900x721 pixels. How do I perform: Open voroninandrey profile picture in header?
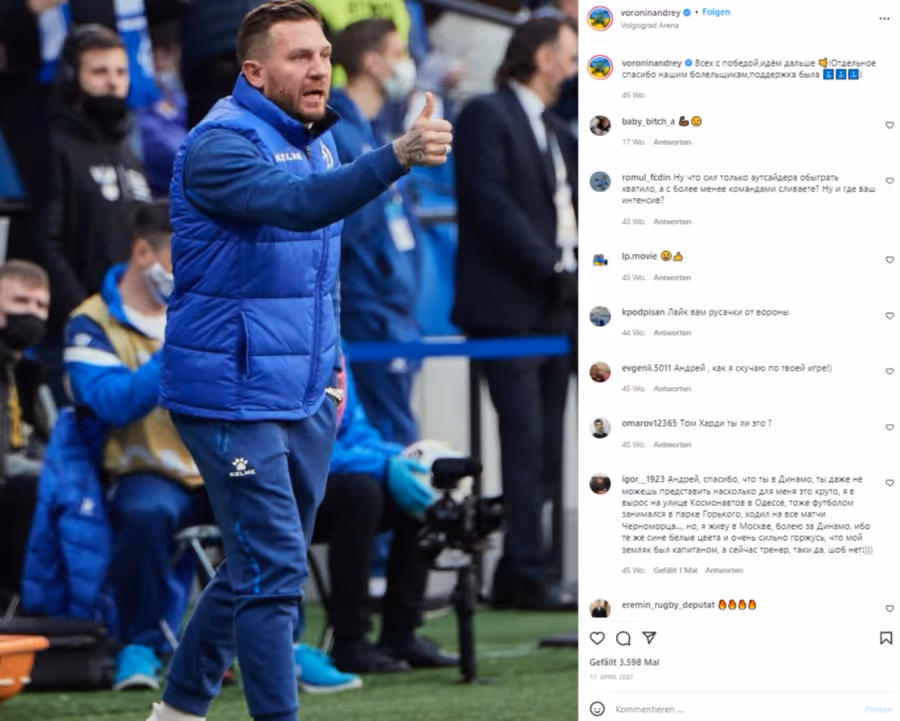[600, 19]
